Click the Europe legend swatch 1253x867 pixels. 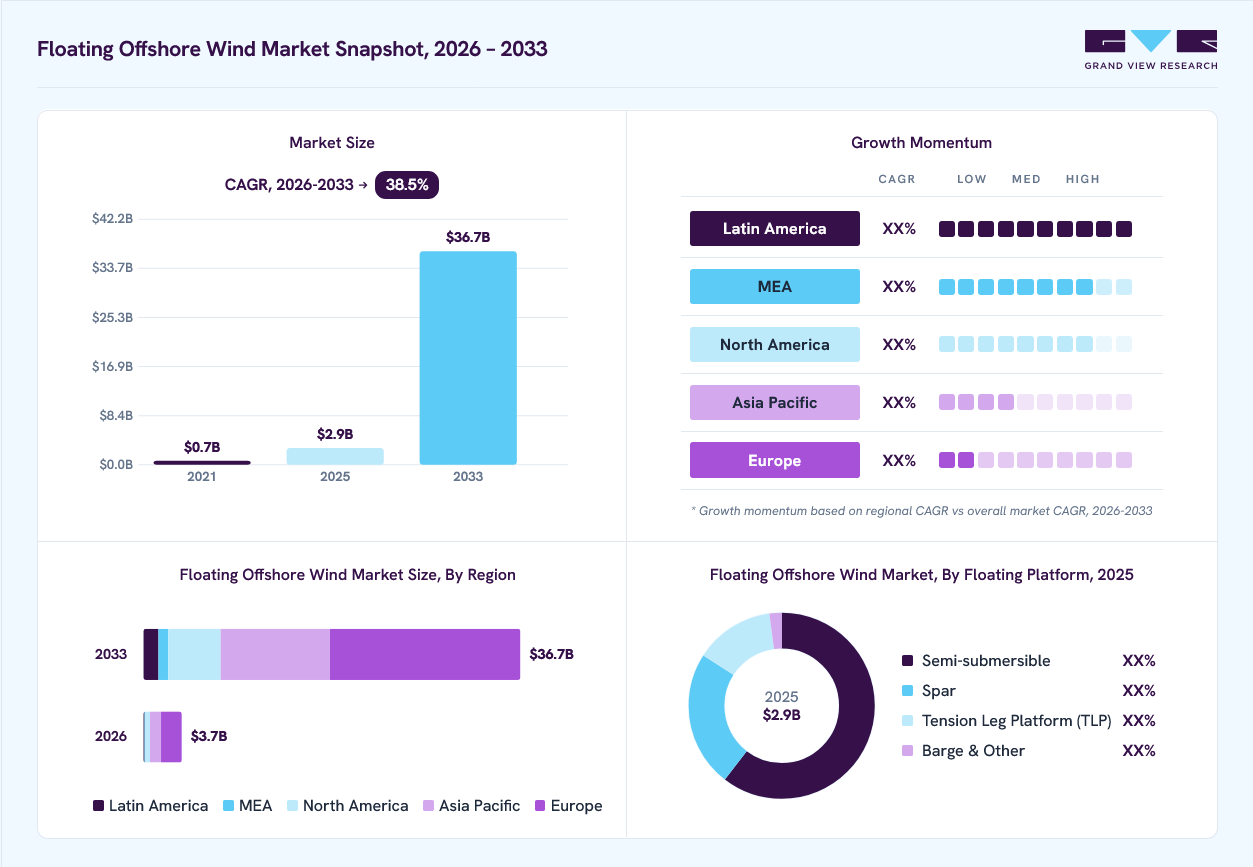click(x=540, y=805)
